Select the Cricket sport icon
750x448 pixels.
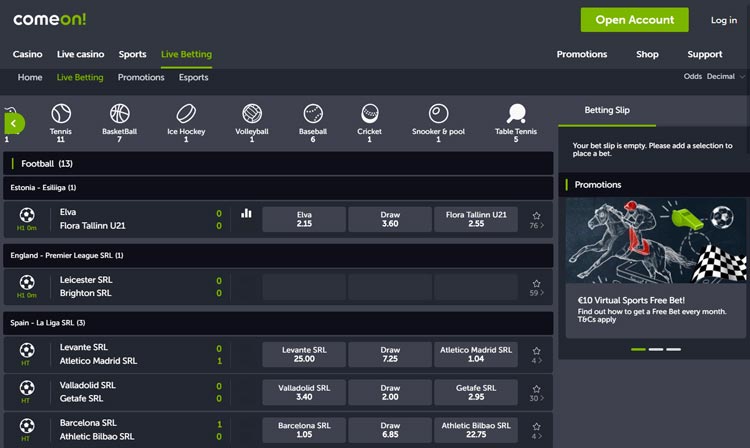tap(370, 114)
